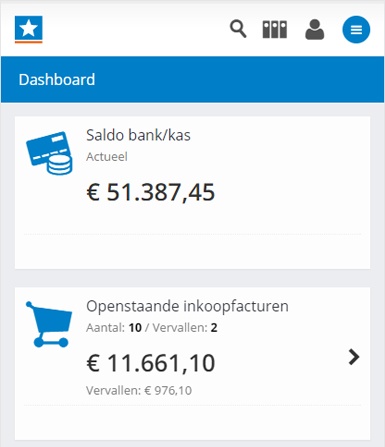Viewport: 385px width, 447px height.
Task: Click the Saldo bank/kas card's empty footer
Action: click(x=192, y=252)
